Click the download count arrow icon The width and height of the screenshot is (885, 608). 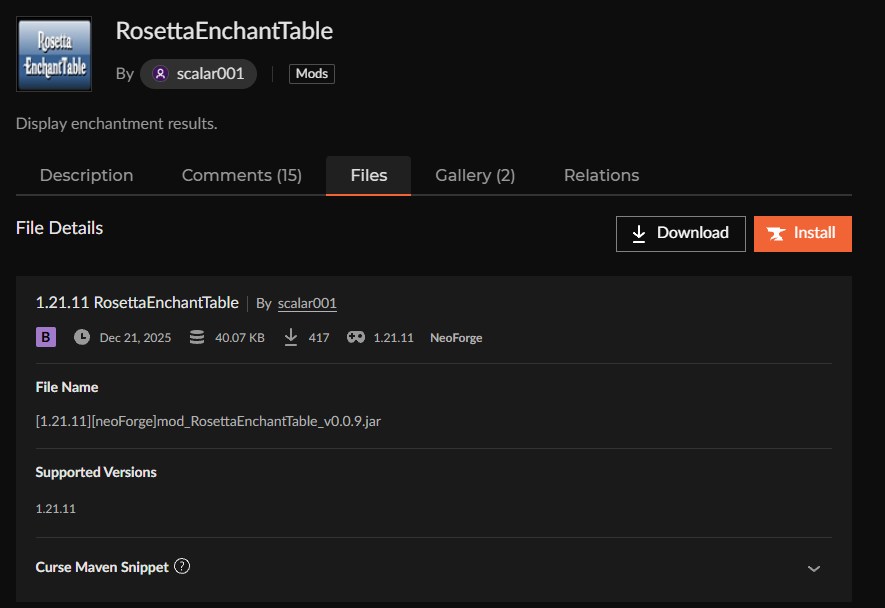click(291, 338)
